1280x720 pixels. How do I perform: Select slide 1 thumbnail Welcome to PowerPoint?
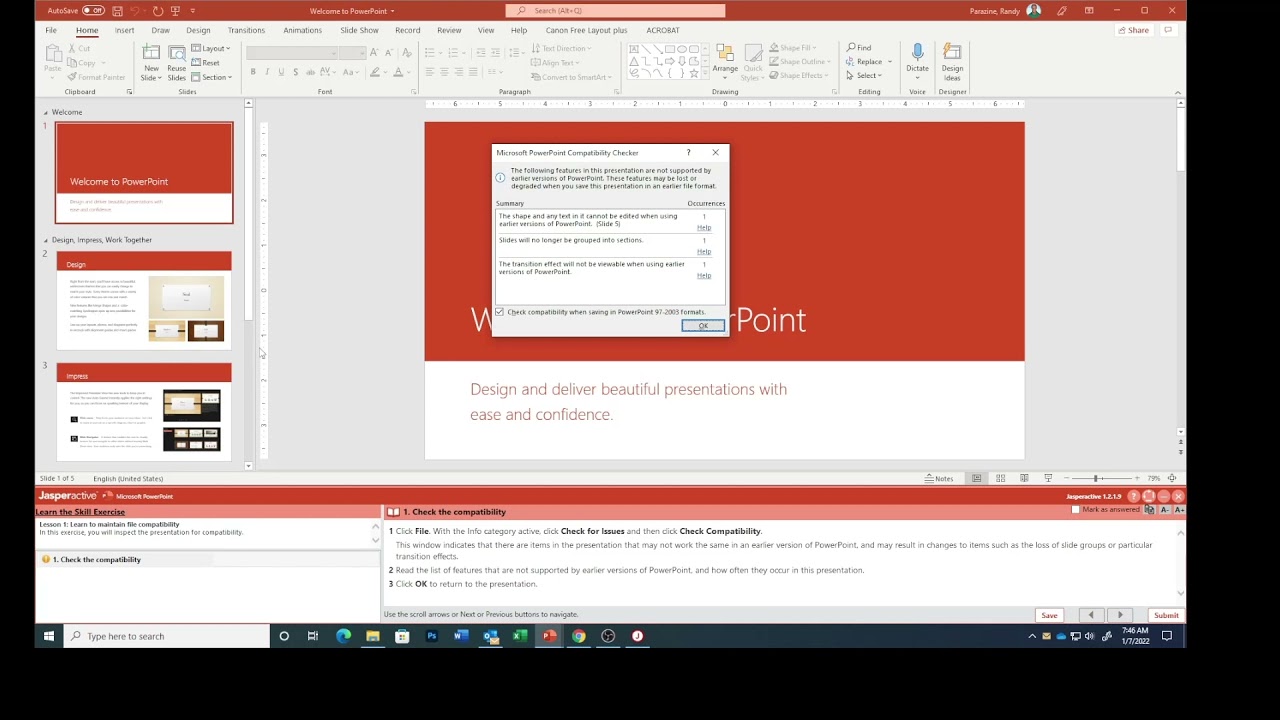144,173
